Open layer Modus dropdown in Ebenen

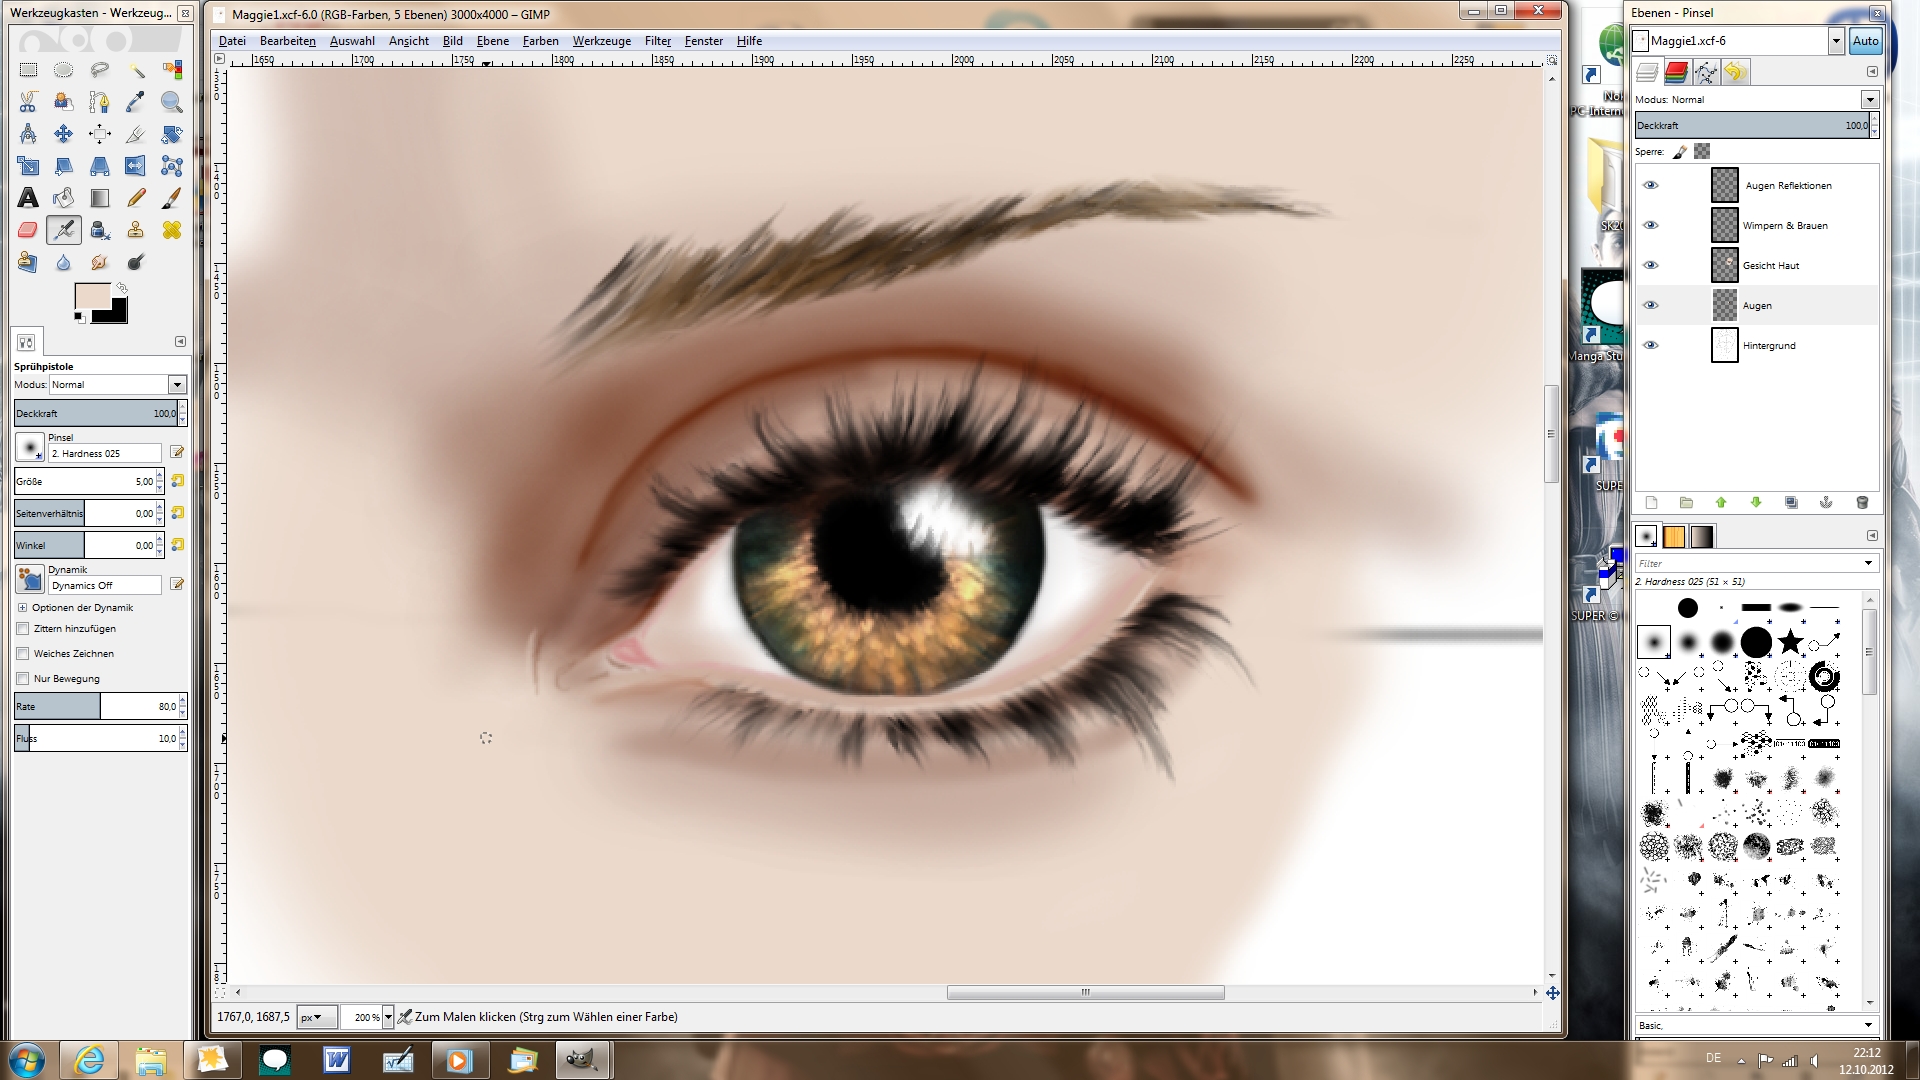coord(1869,99)
